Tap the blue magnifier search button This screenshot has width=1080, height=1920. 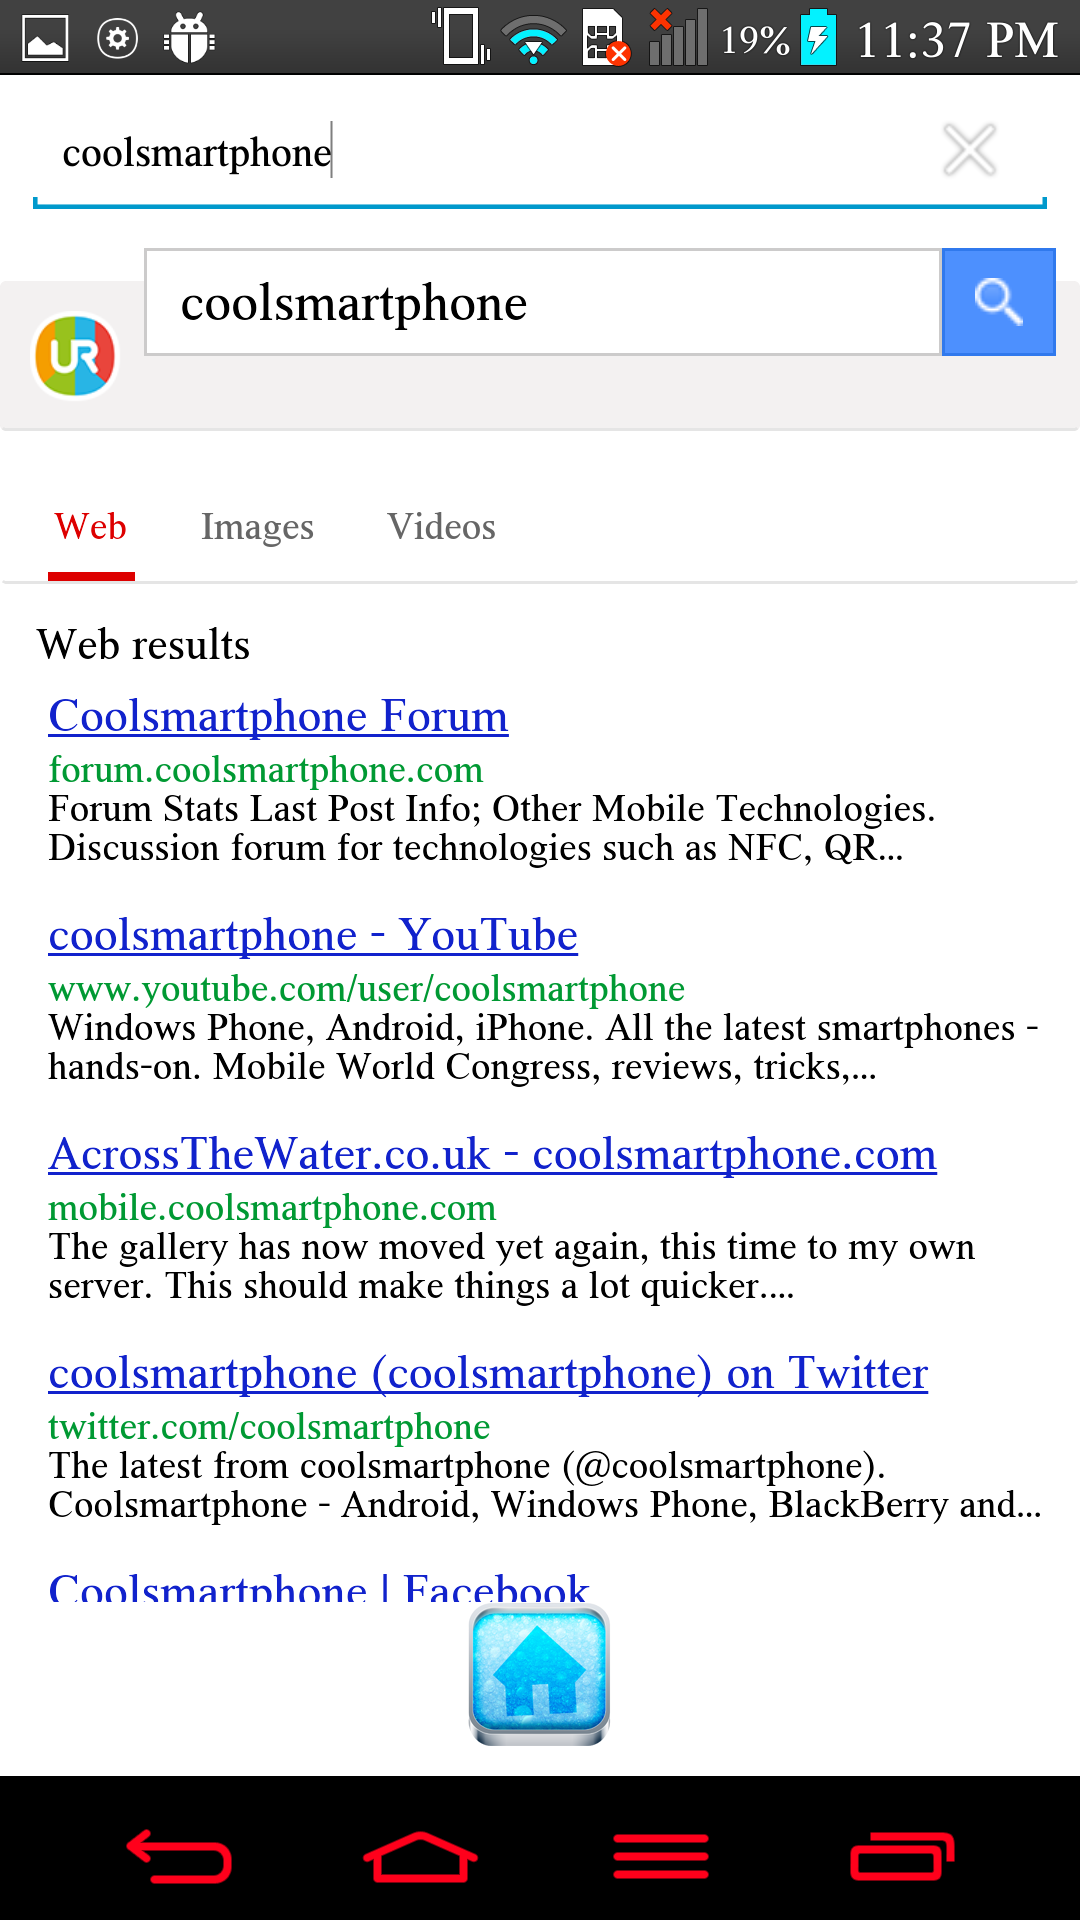point(998,302)
